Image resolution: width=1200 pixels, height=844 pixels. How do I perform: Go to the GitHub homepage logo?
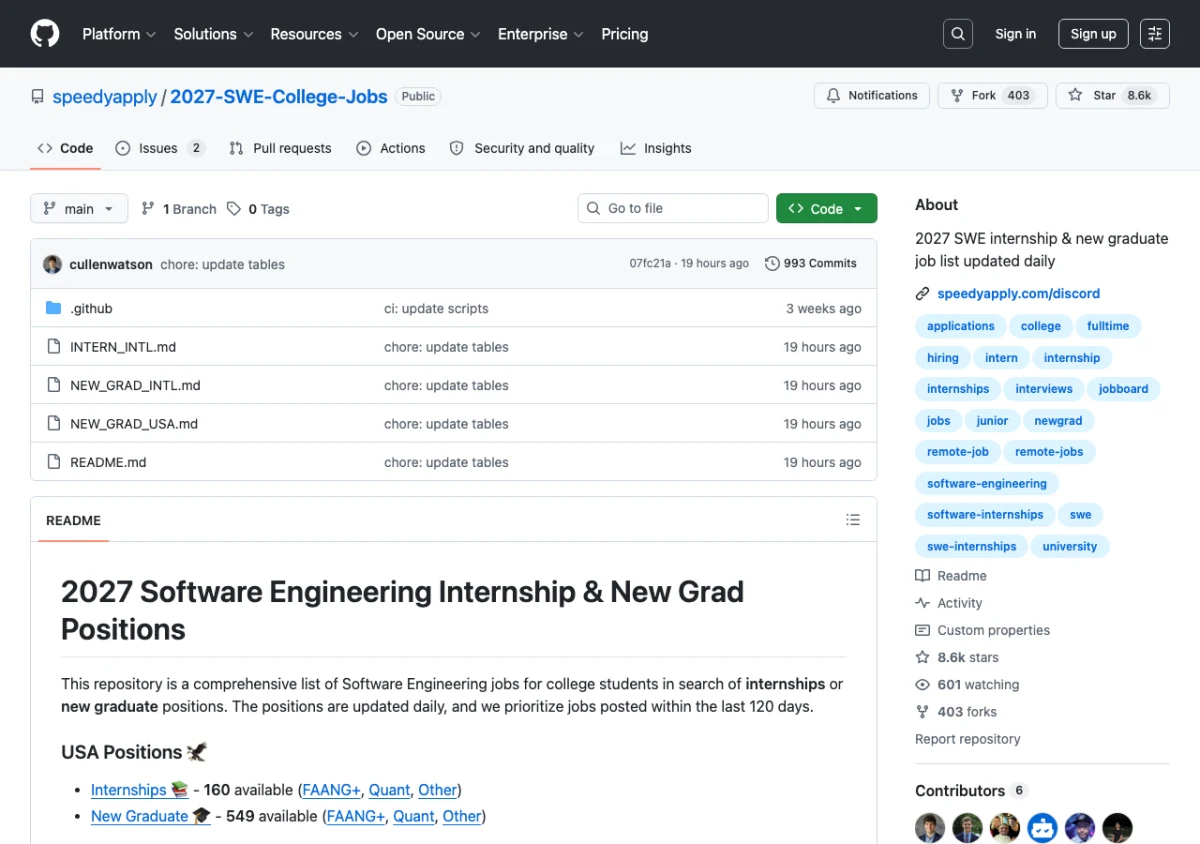[45, 34]
